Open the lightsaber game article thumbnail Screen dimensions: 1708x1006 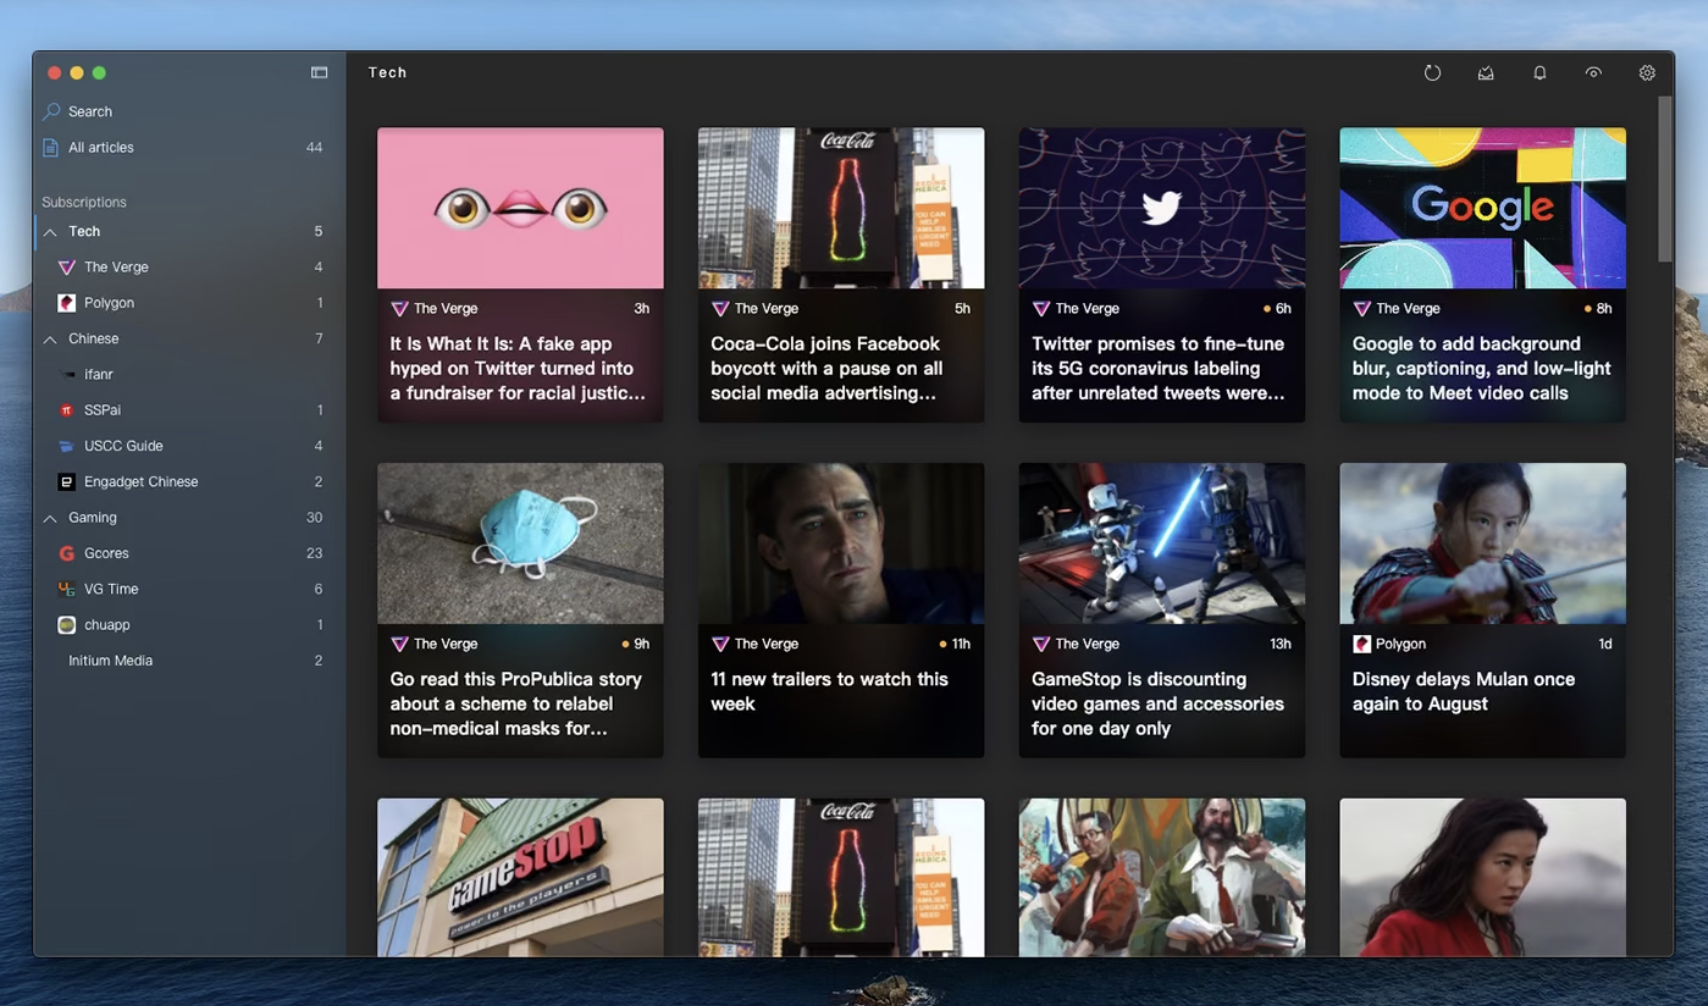[1162, 543]
